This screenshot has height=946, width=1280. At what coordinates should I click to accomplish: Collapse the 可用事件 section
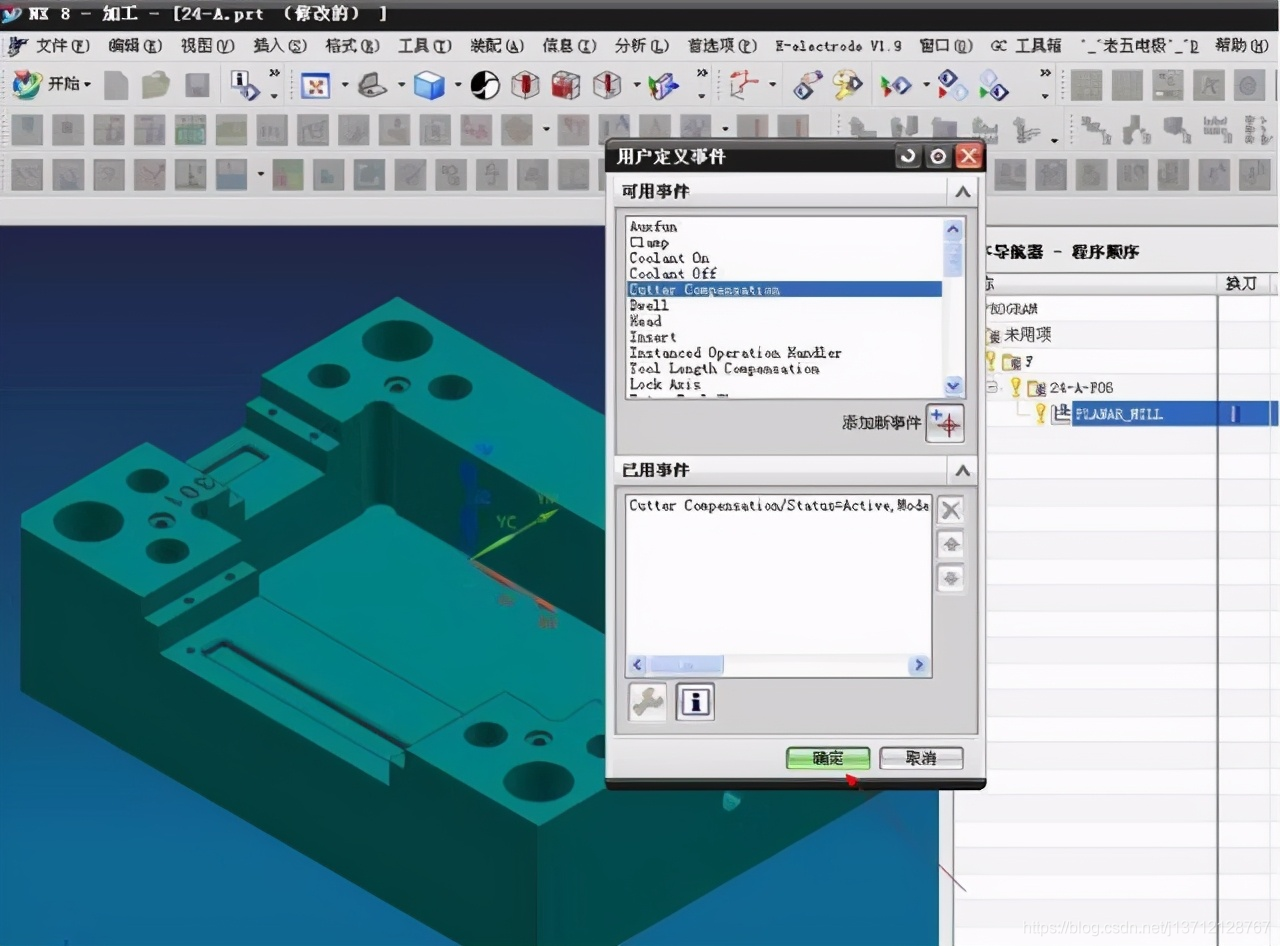coord(962,191)
